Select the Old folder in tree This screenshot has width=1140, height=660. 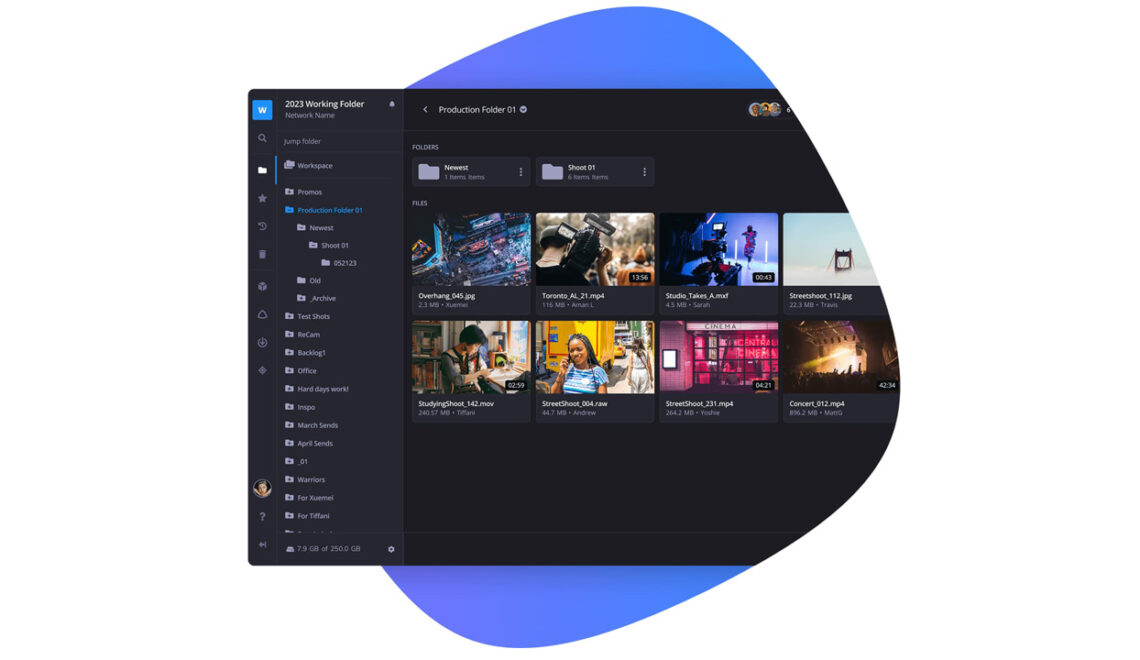tap(309, 281)
